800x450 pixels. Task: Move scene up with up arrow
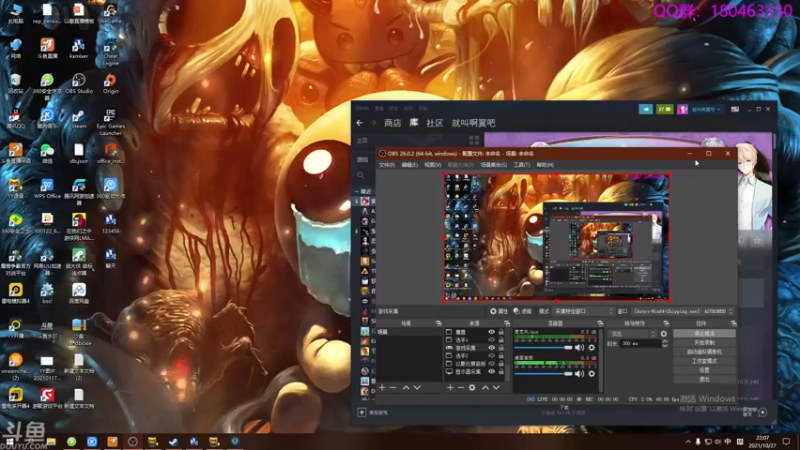pyautogui.click(x=406, y=388)
